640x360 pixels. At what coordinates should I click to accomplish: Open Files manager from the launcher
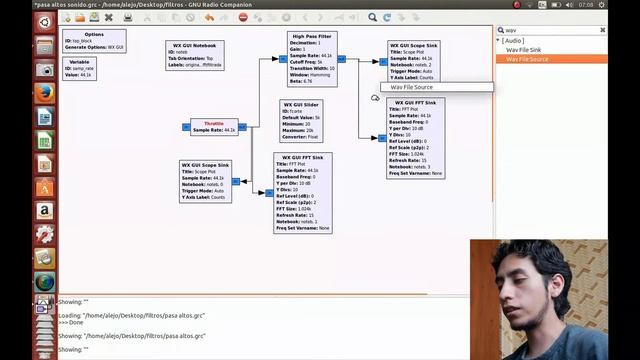[x=44, y=46]
